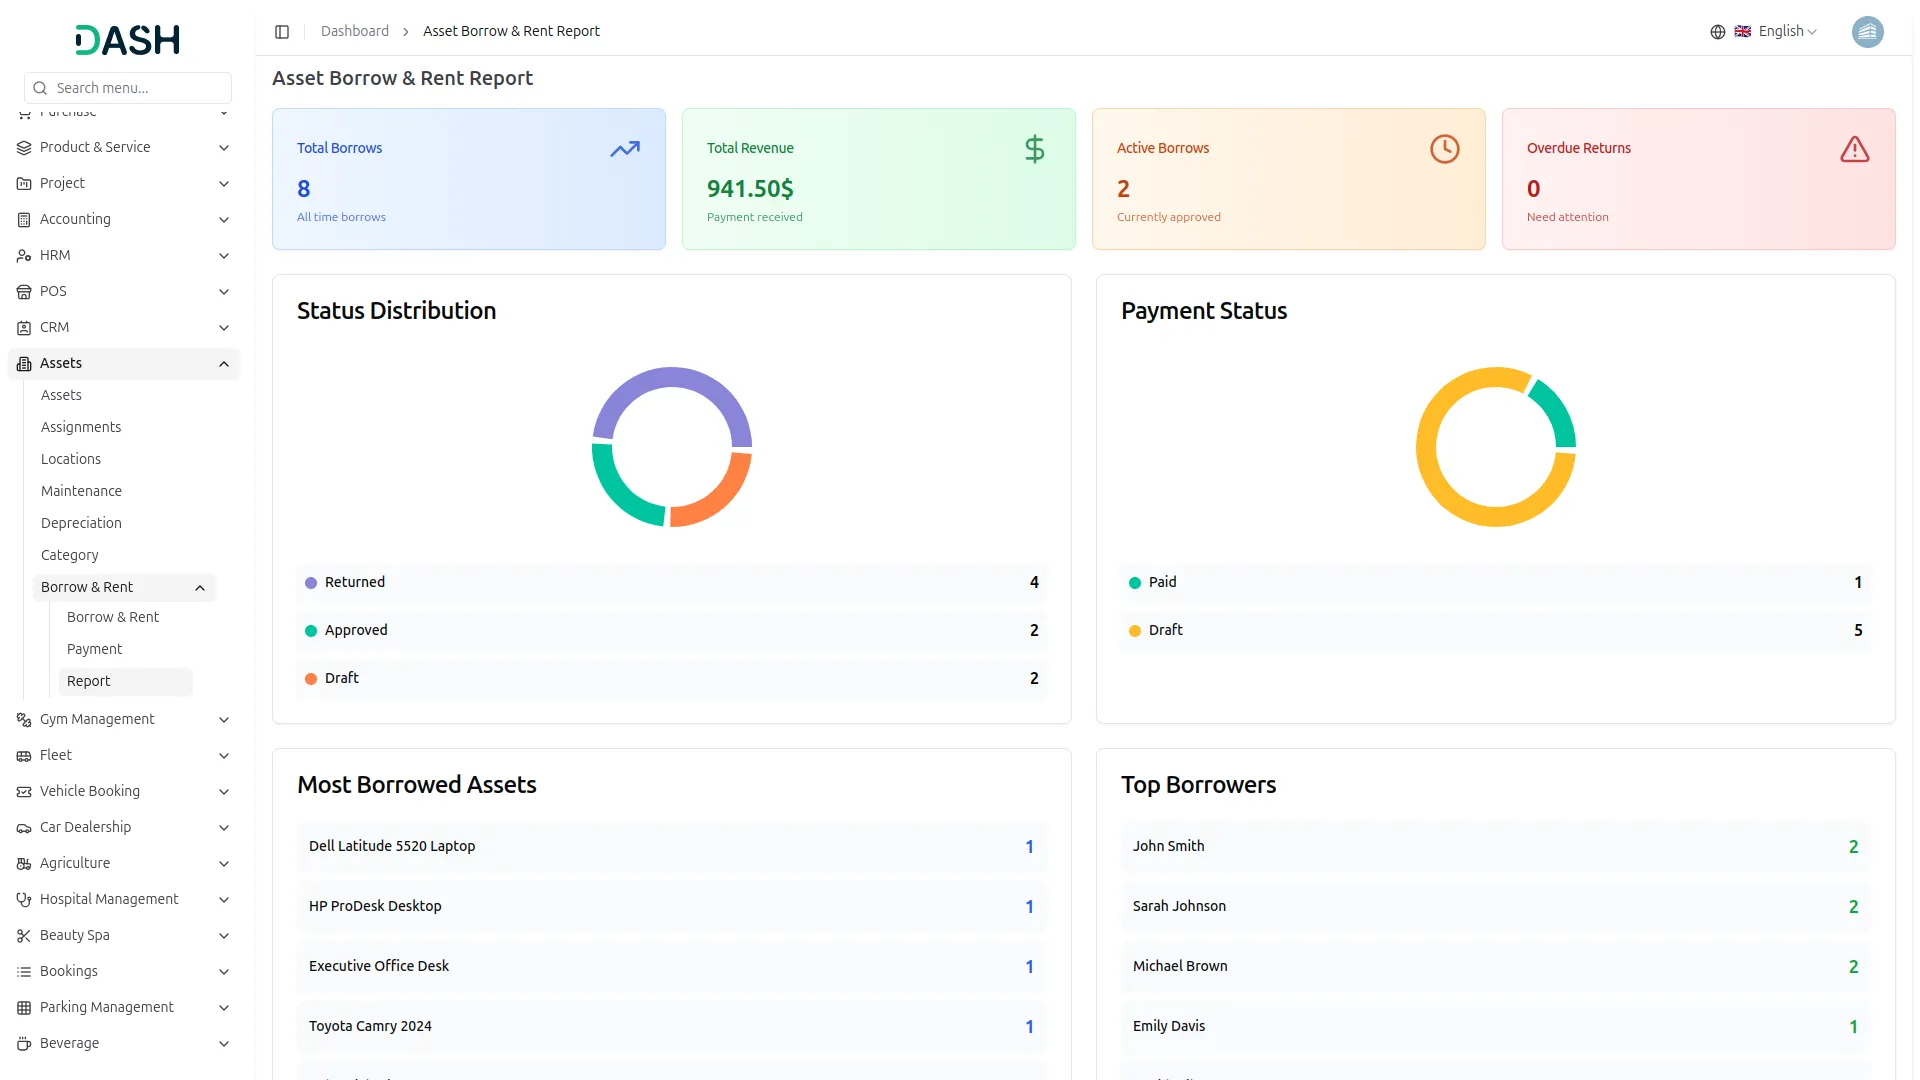Collapse the Assets menu section
The height and width of the screenshot is (1080, 1920).
click(224, 364)
